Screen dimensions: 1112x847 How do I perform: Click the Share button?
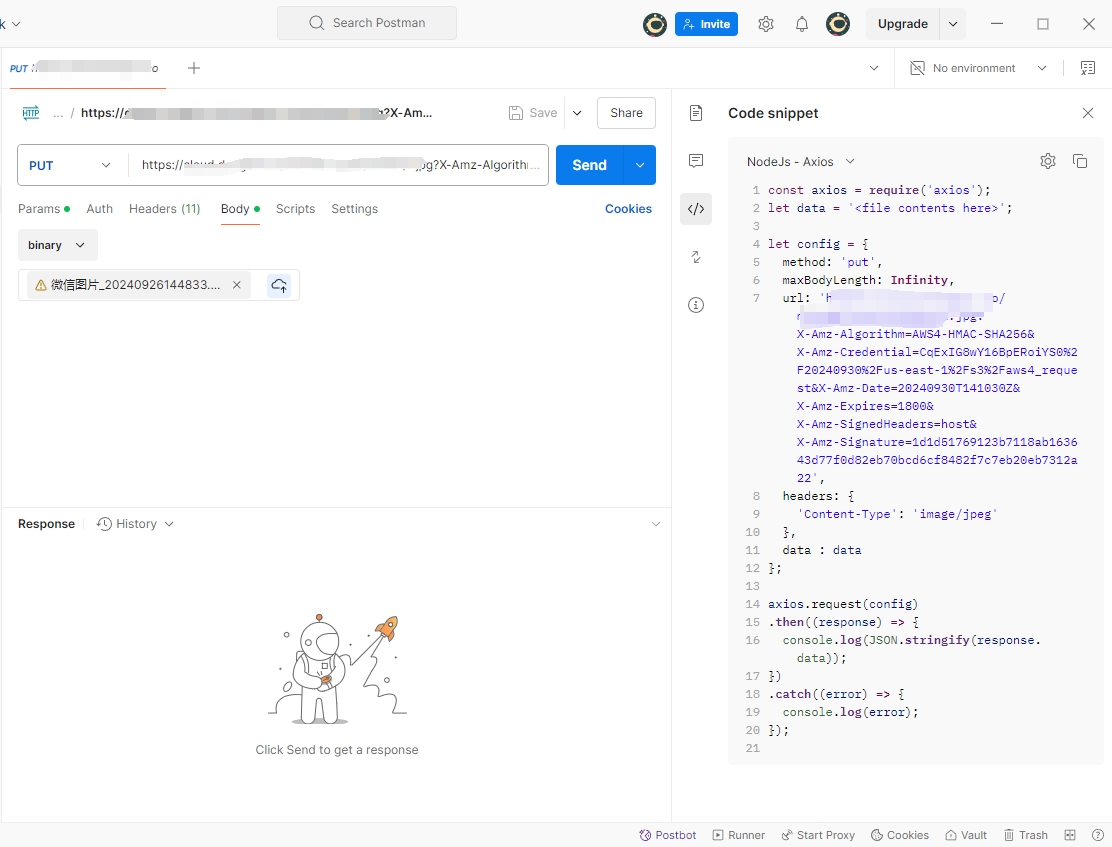coord(626,113)
